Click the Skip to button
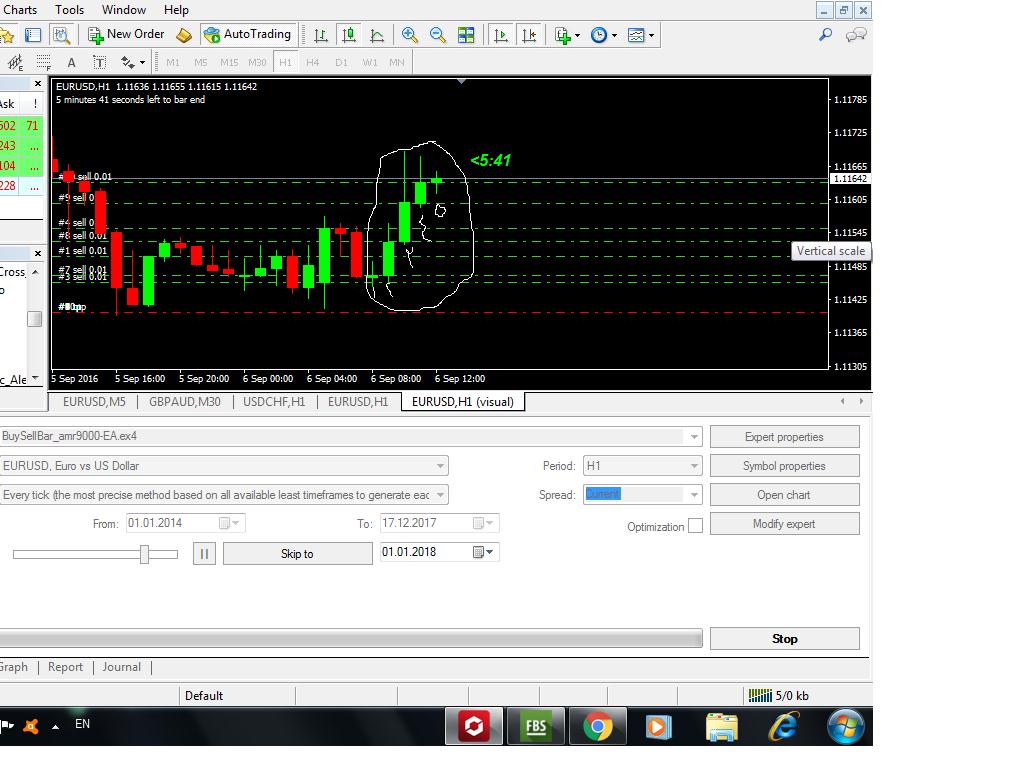This screenshot has height=768, width=1024. [298, 554]
